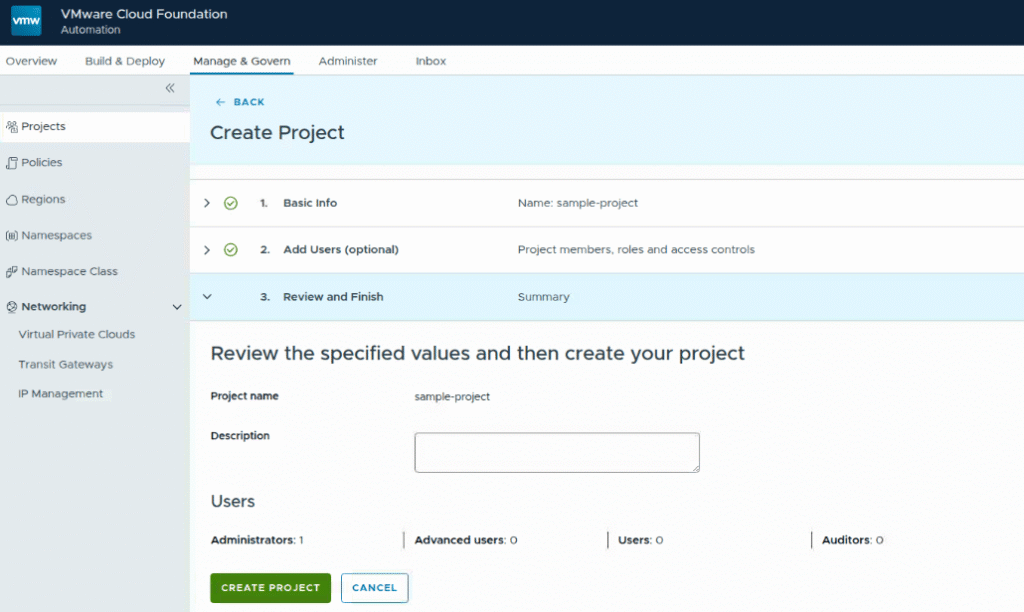Collapse the Review and Finish step
The image size is (1024, 612).
[207, 297]
